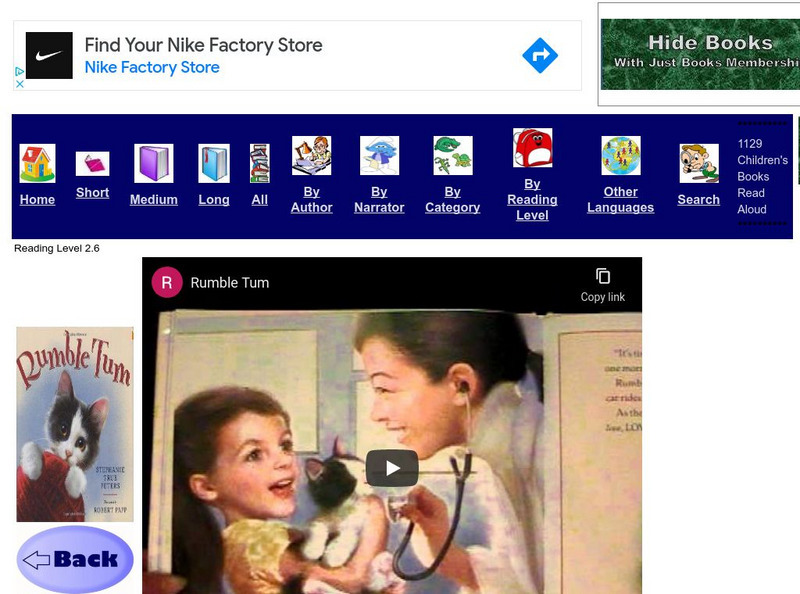Viewport: 800px width, 594px height.
Task: Open the By Category text link
Action: (453, 200)
